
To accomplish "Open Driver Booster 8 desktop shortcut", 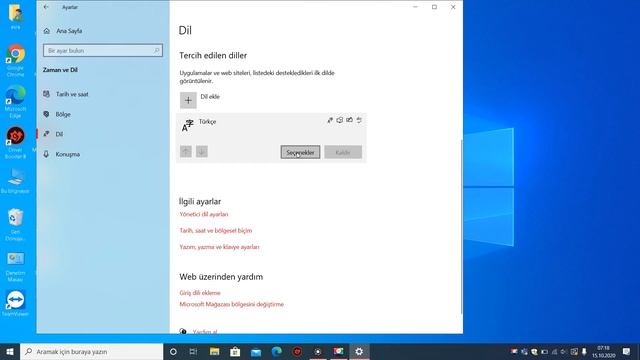I will 16,142.
